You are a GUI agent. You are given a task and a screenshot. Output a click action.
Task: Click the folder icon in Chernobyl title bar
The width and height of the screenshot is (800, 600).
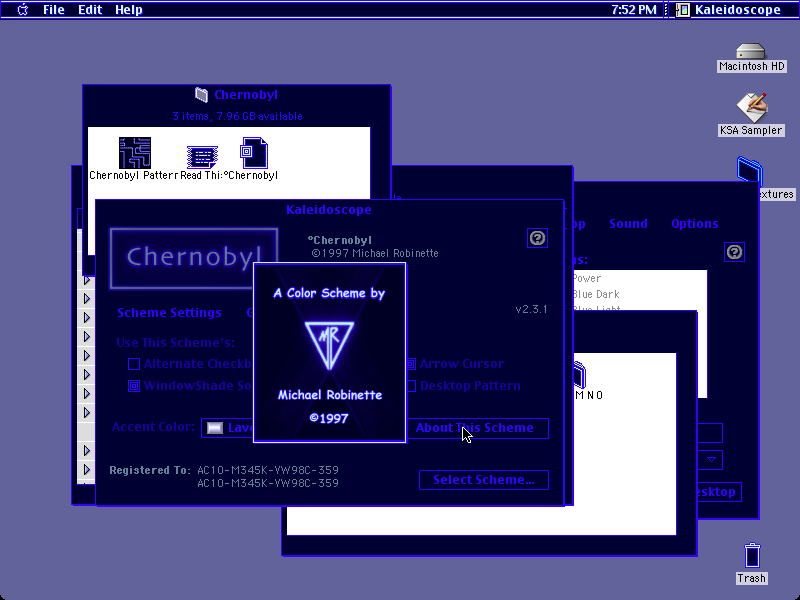[202, 94]
